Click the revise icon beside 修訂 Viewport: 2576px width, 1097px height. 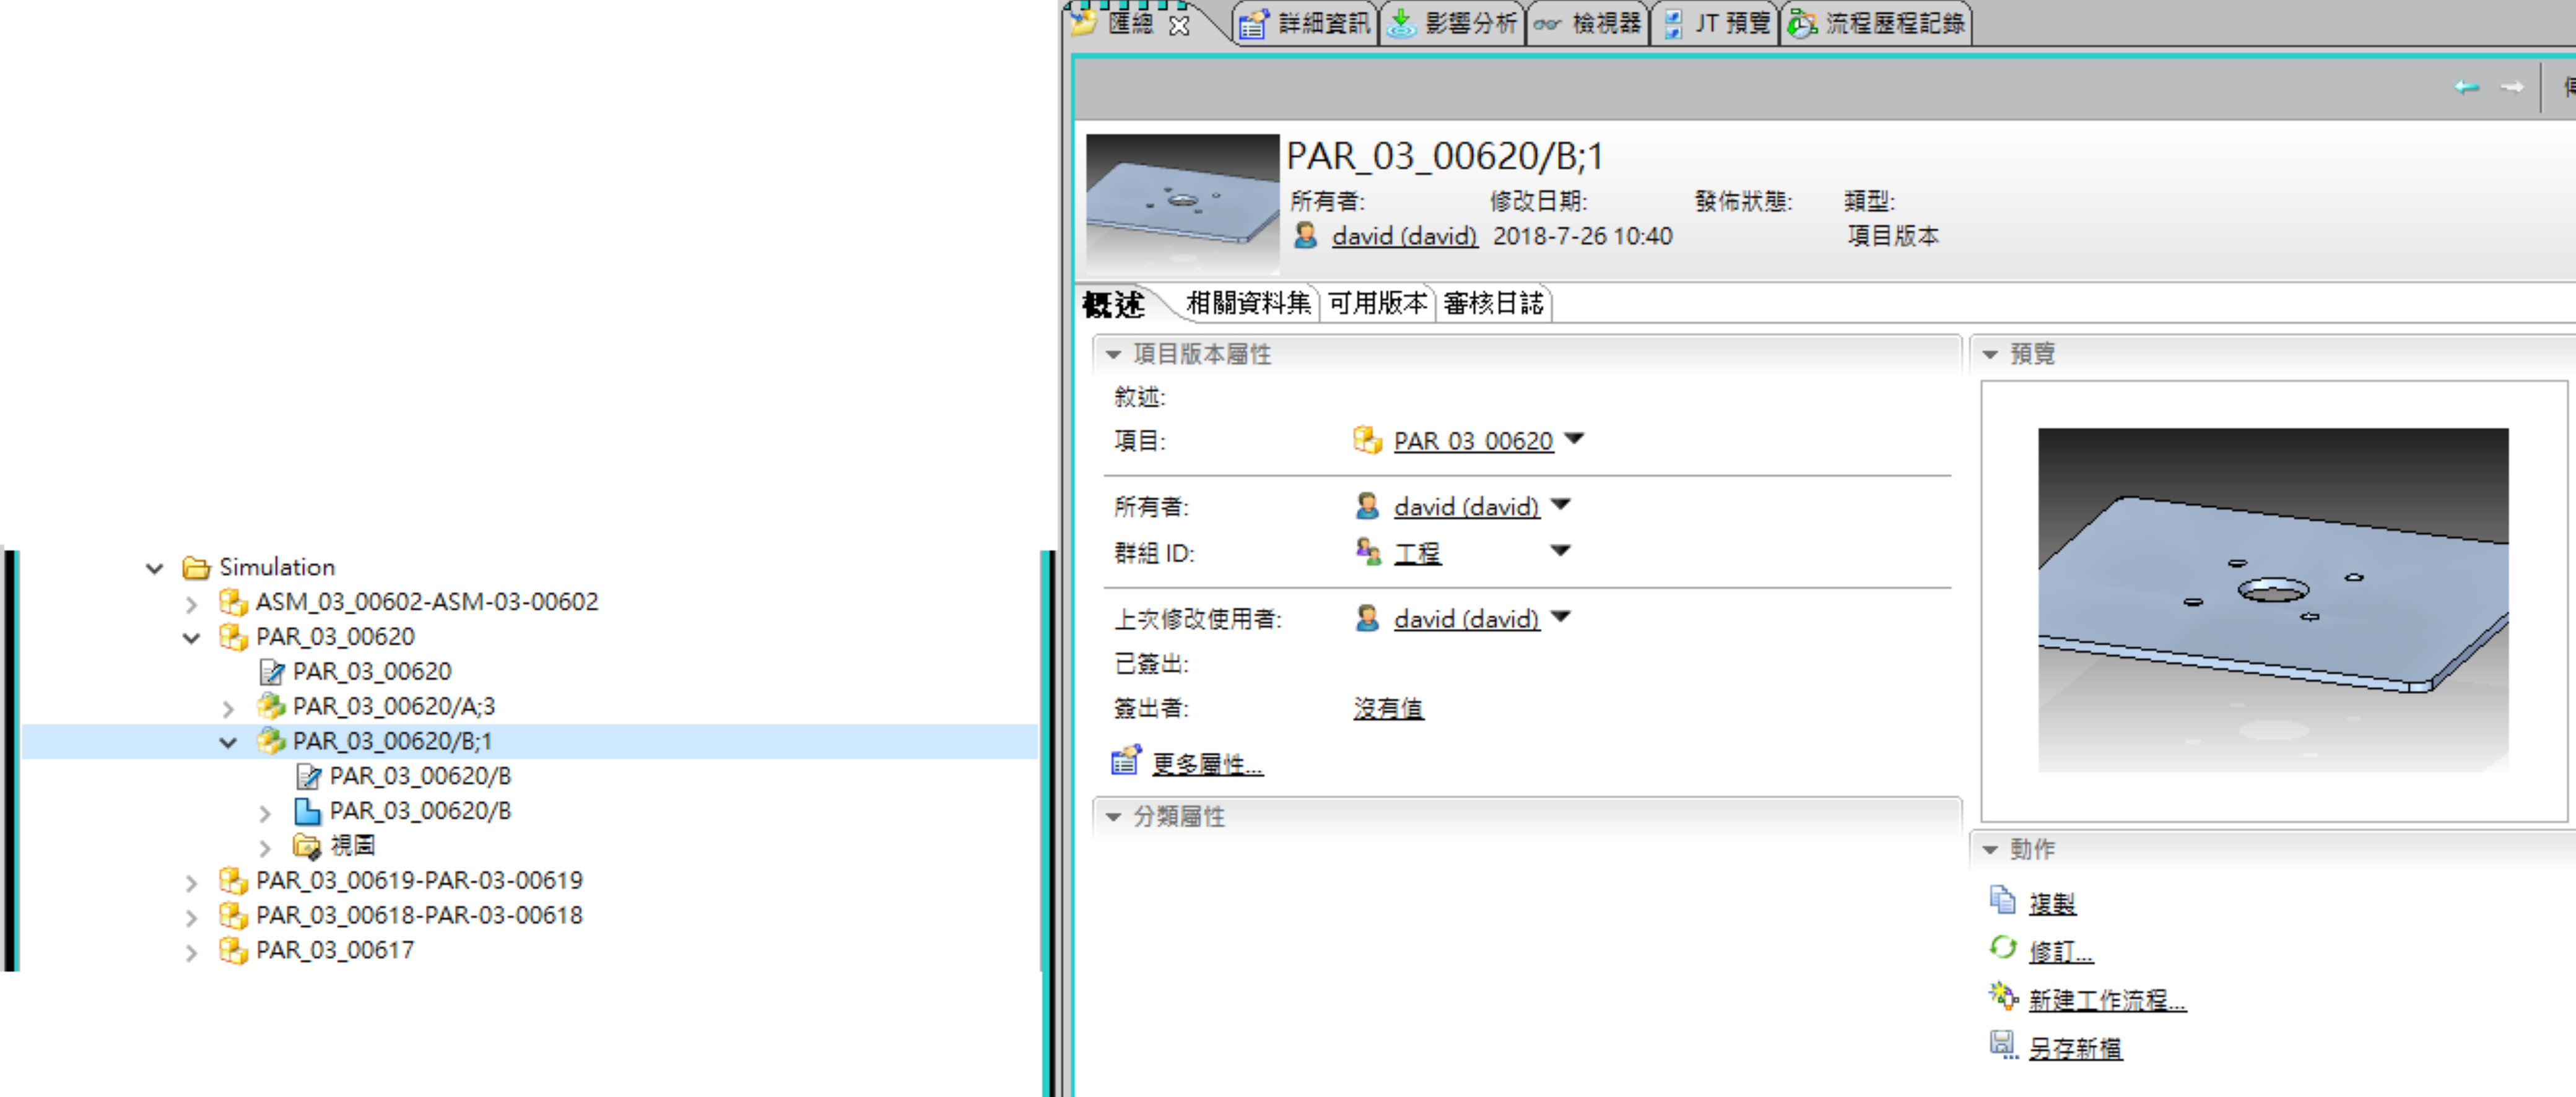click(2002, 947)
